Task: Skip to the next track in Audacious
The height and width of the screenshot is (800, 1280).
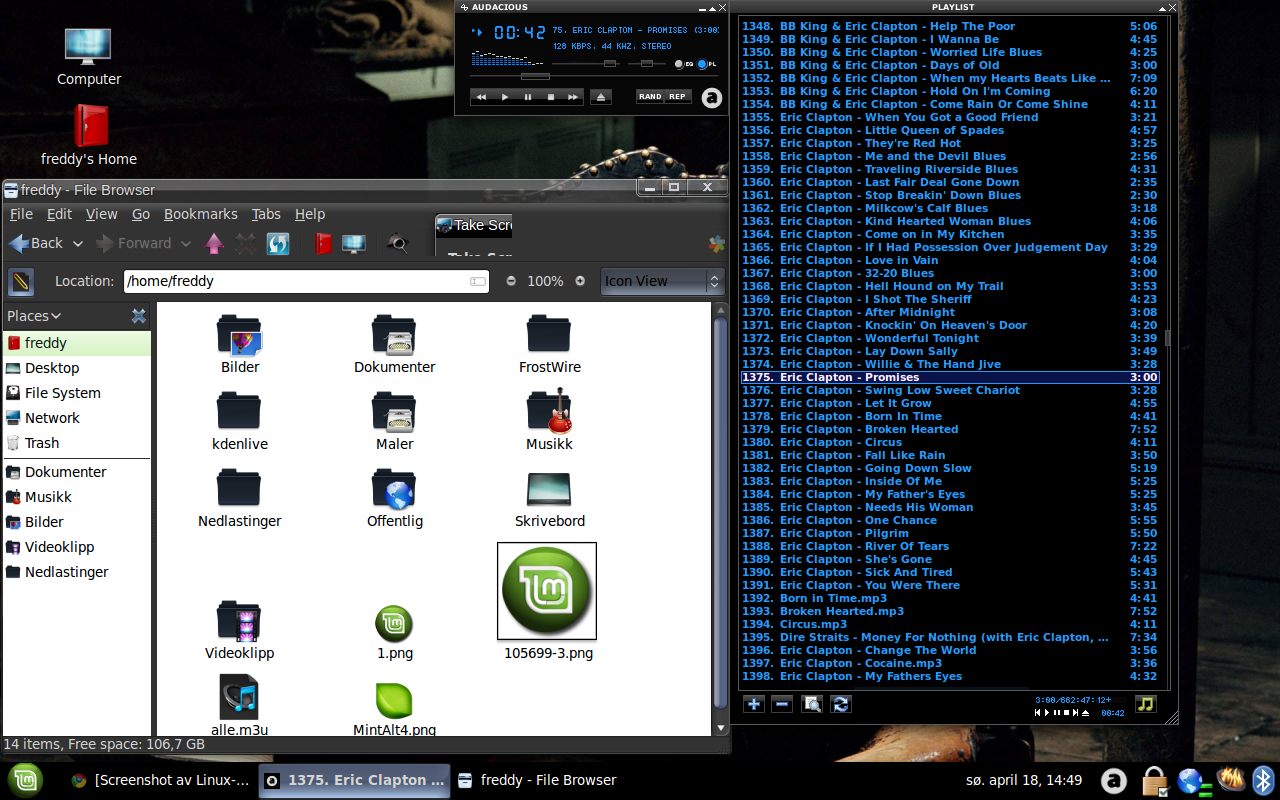Action: (573, 97)
